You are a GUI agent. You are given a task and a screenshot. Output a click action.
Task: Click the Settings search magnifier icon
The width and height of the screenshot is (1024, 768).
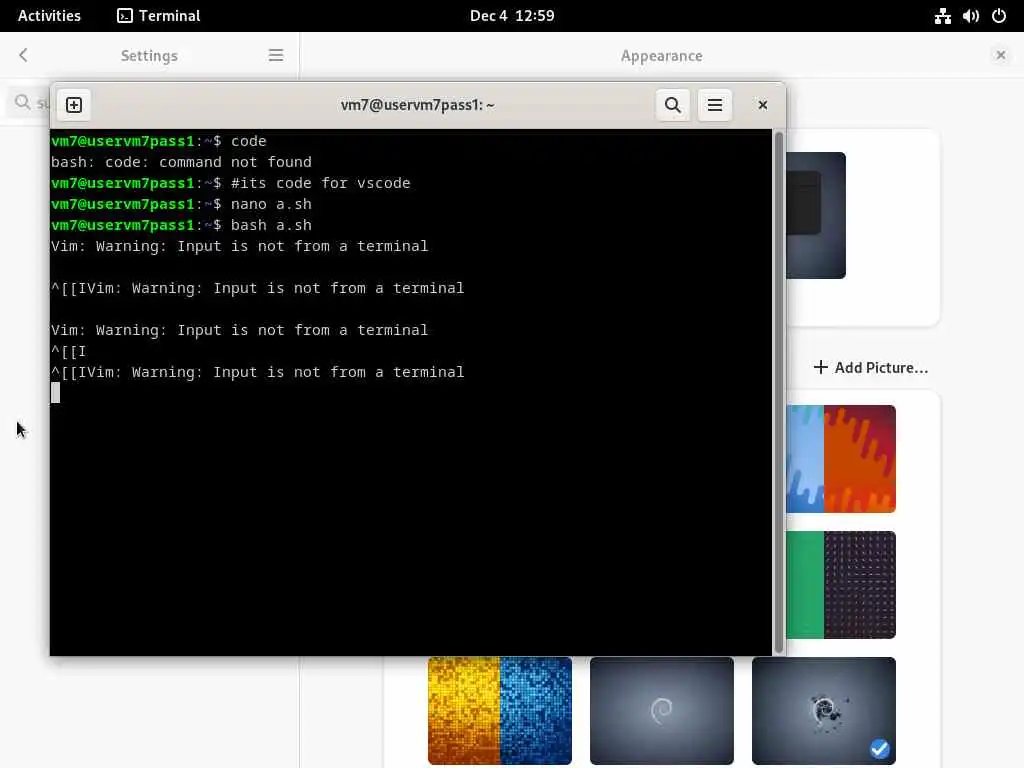tap(23, 102)
